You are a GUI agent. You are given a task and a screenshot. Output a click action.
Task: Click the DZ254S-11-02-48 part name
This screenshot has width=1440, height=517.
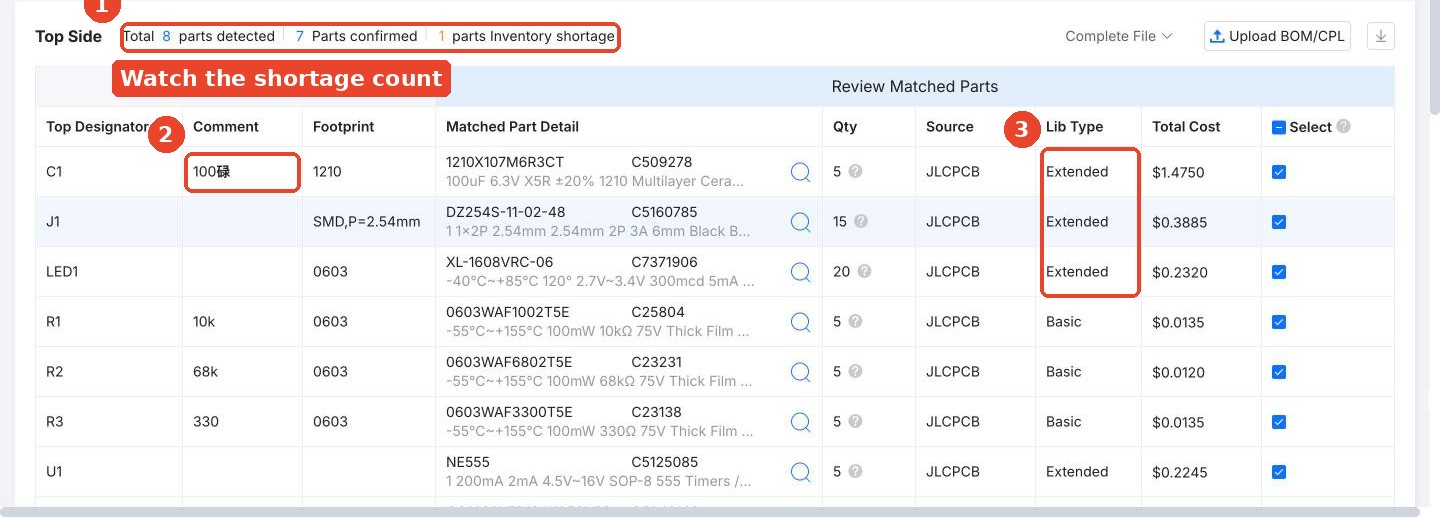point(506,212)
